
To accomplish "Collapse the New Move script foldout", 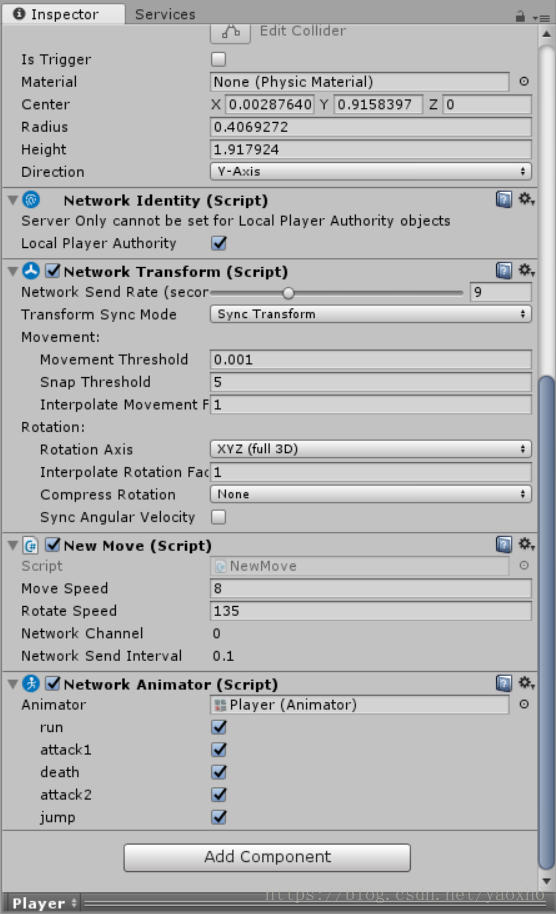I will pyautogui.click(x=13, y=546).
